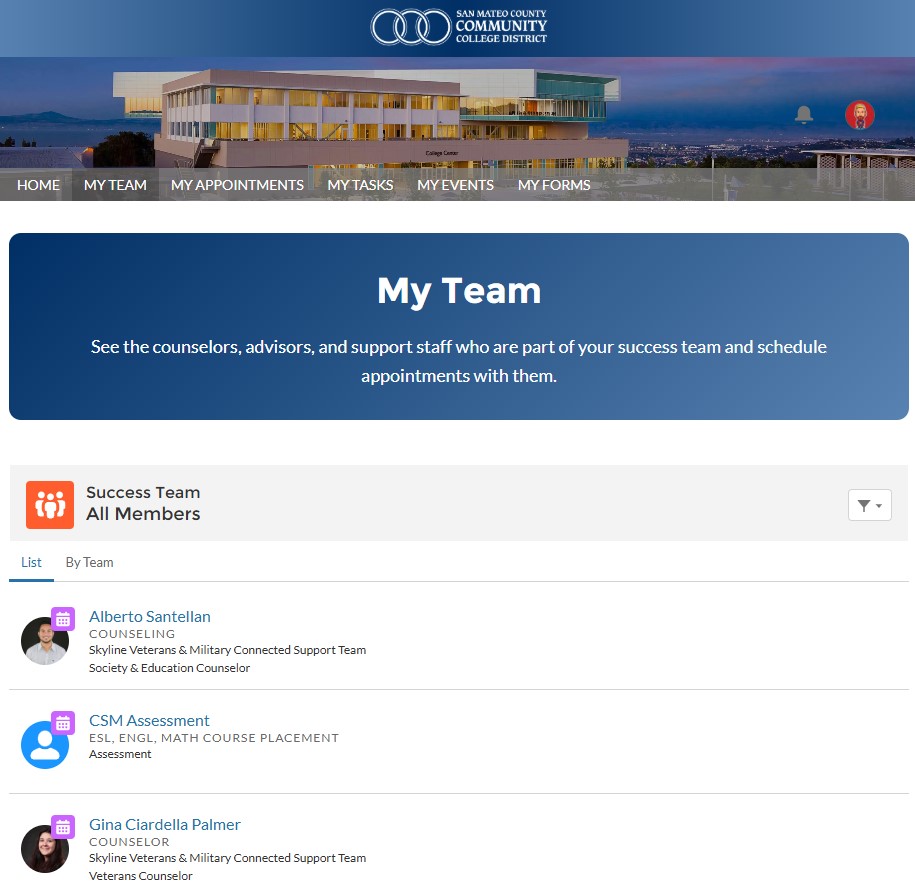Open MY APPOINTMENTS in the navigation bar
Screen dimensions: 915x882
pyautogui.click(x=237, y=185)
